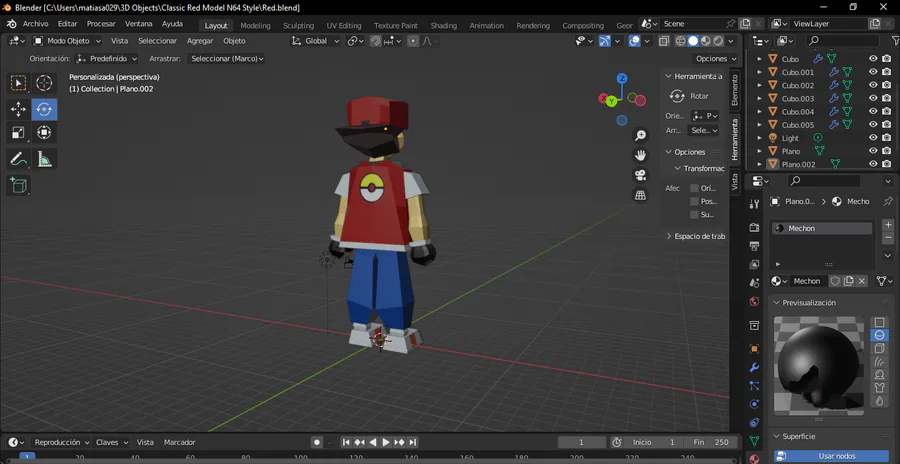
Task: Open the Agregar menu in the viewport
Action: point(200,41)
